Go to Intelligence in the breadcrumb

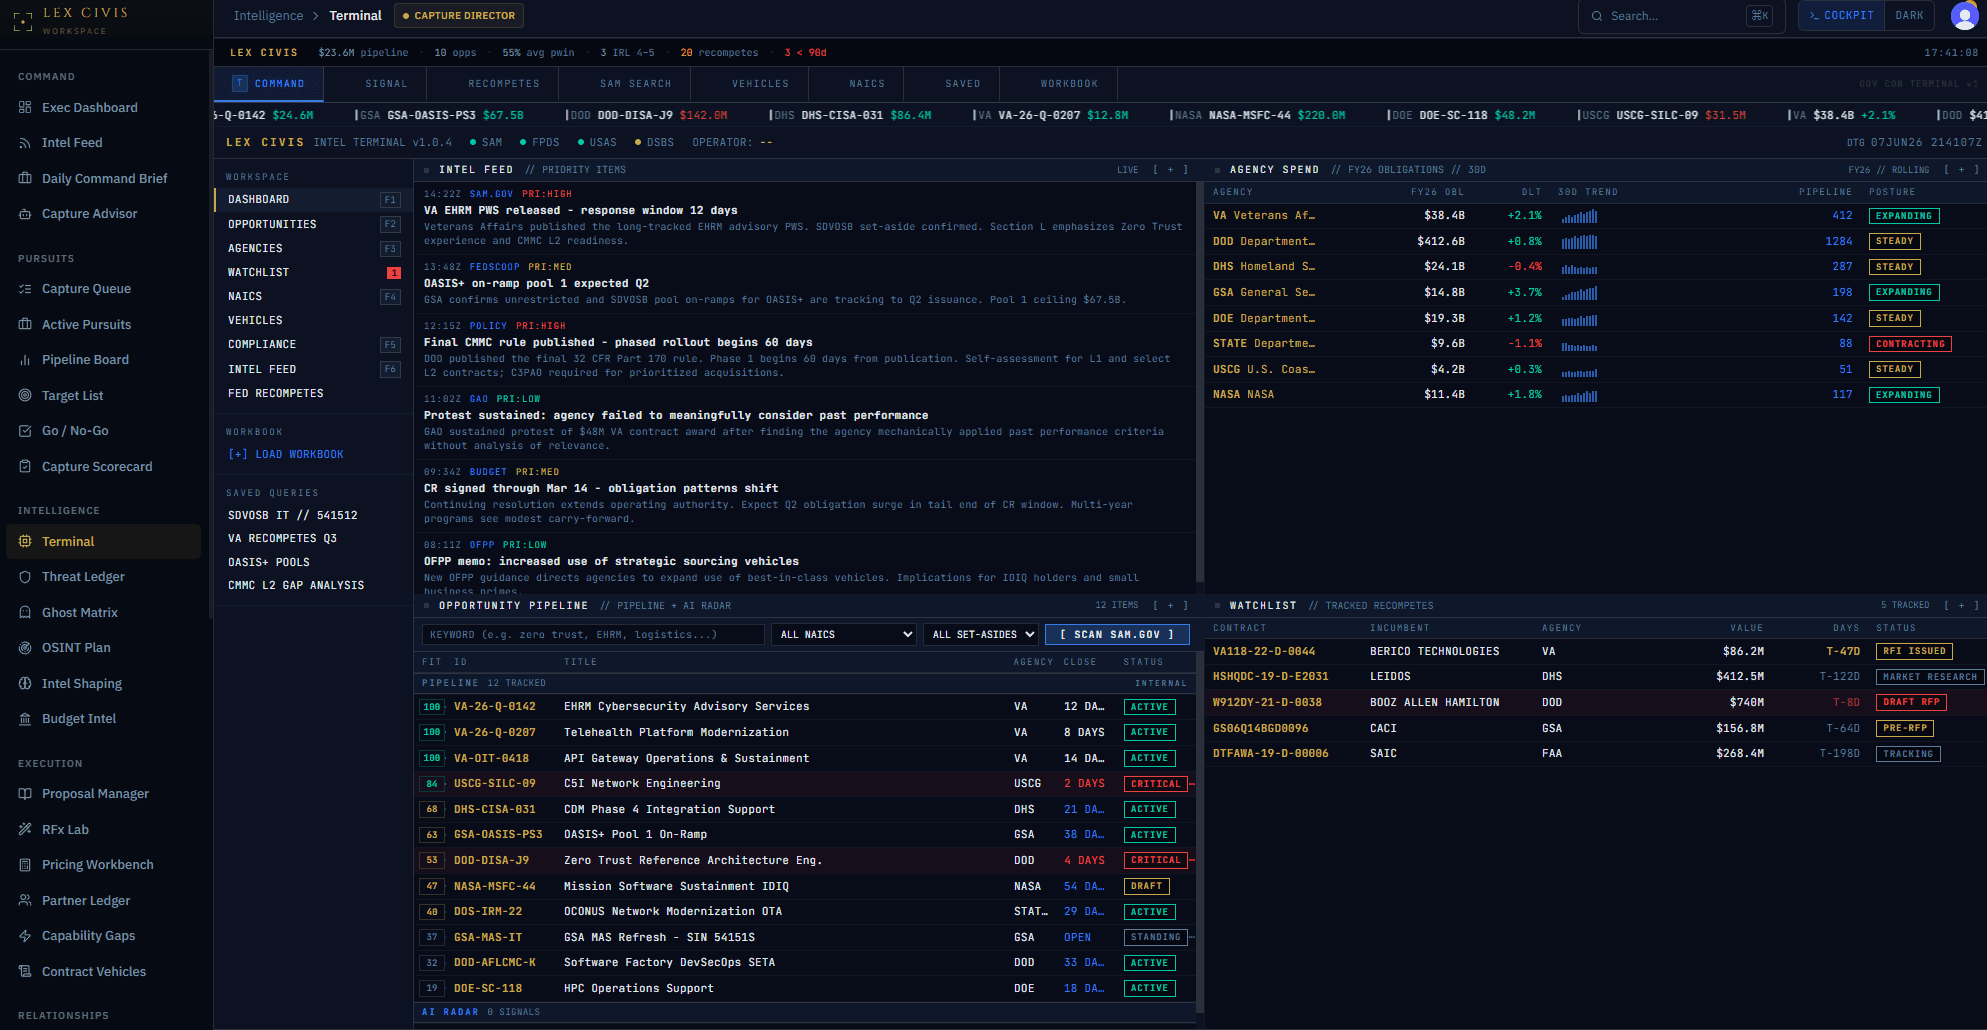(268, 16)
